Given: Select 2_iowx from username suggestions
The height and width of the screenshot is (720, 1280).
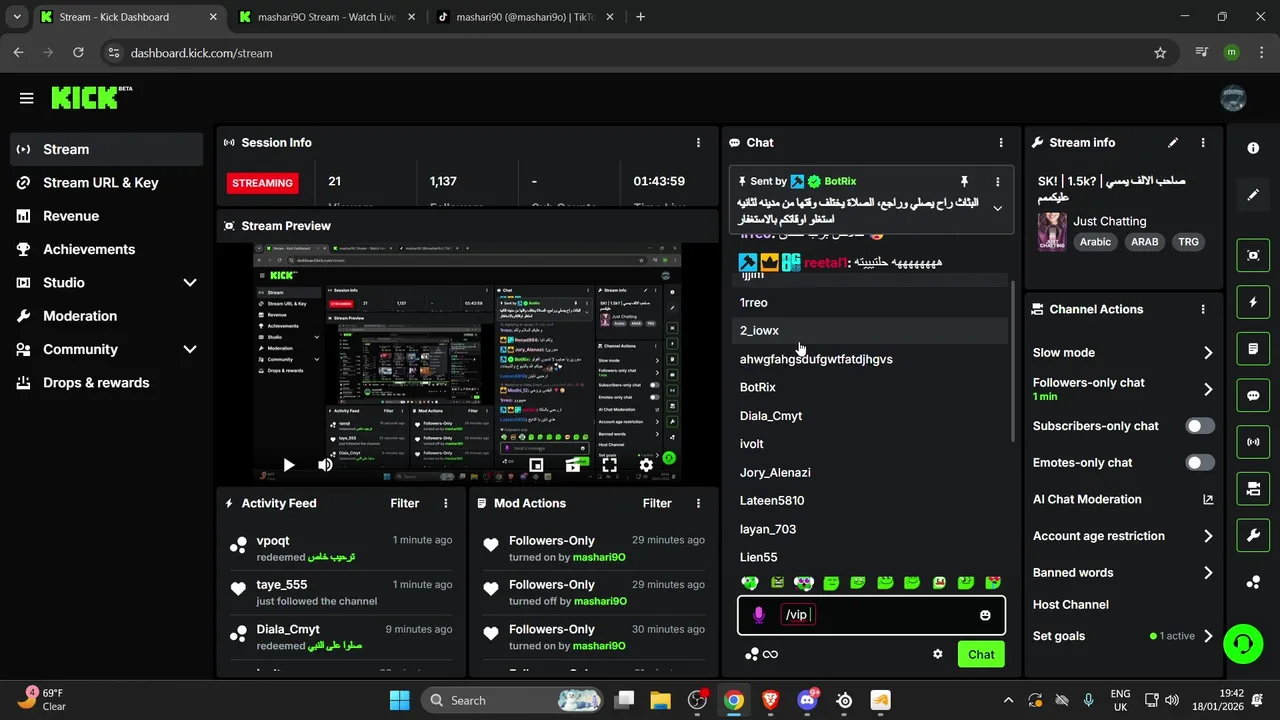Looking at the screenshot, I should point(870,331).
